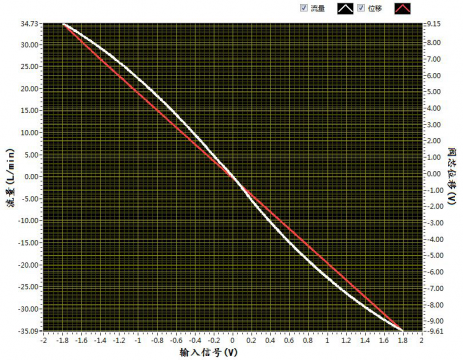Select the 2 x-axis maximum value
The height and width of the screenshot is (360, 463).
[x=422, y=340]
